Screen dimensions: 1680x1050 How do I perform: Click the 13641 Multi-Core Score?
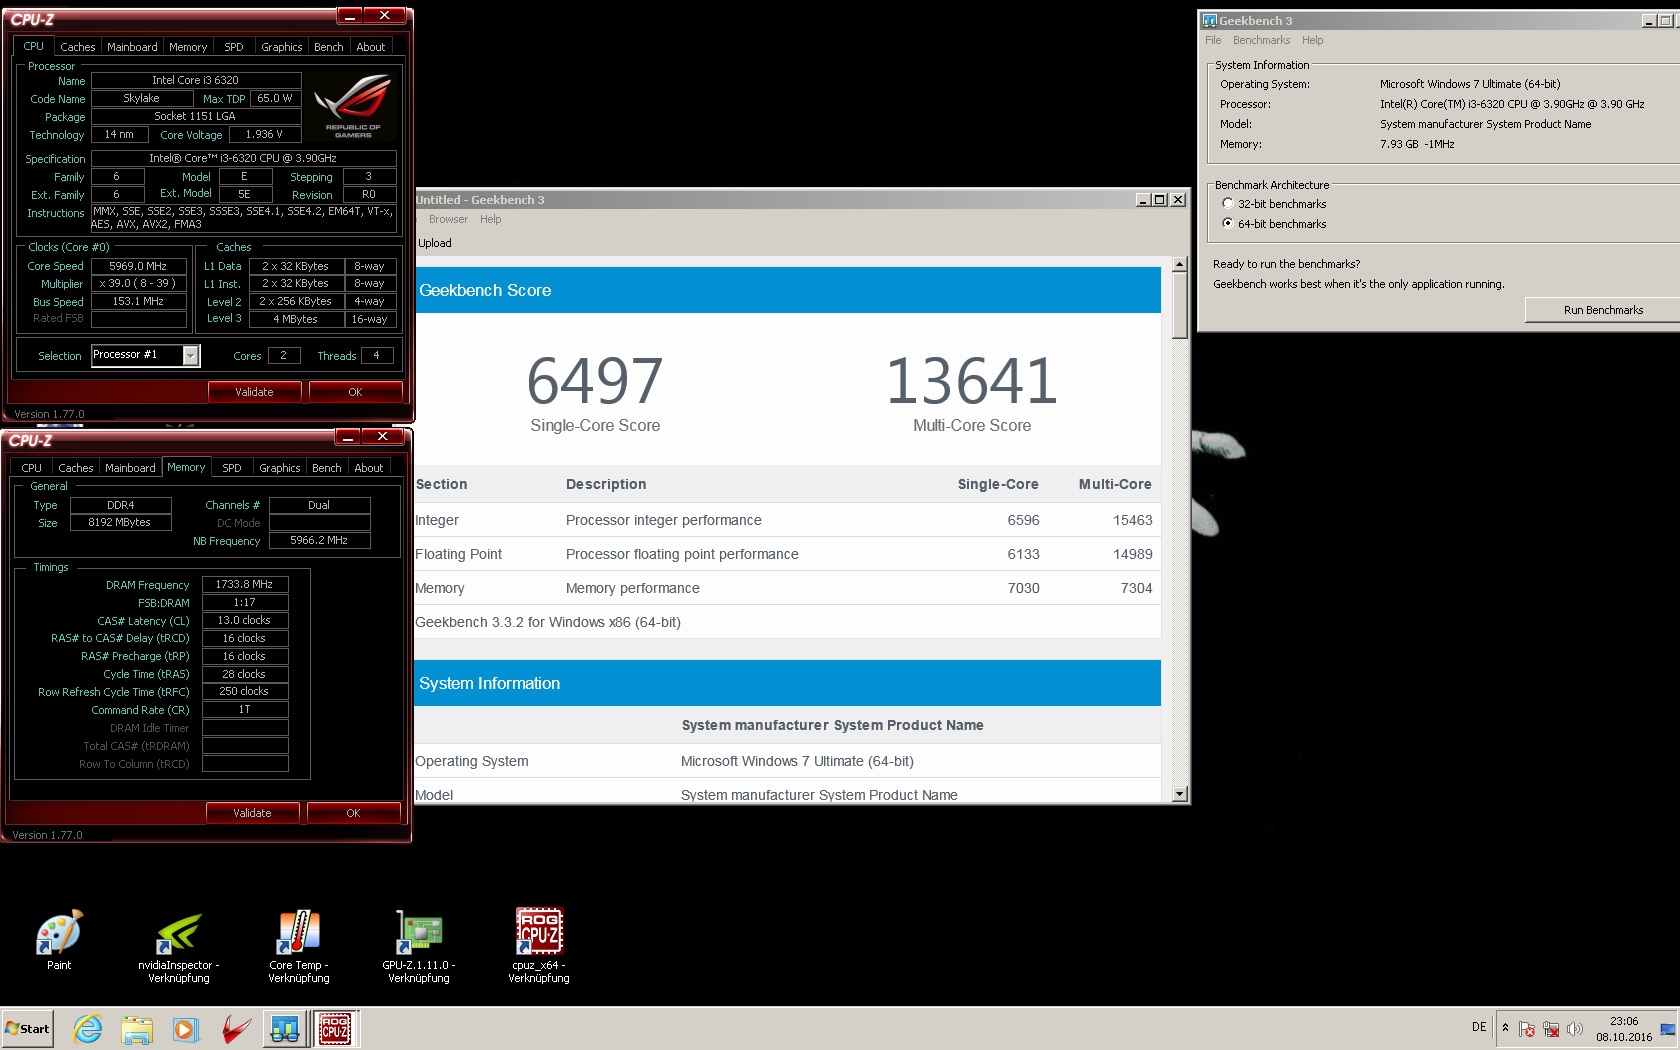click(x=972, y=381)
